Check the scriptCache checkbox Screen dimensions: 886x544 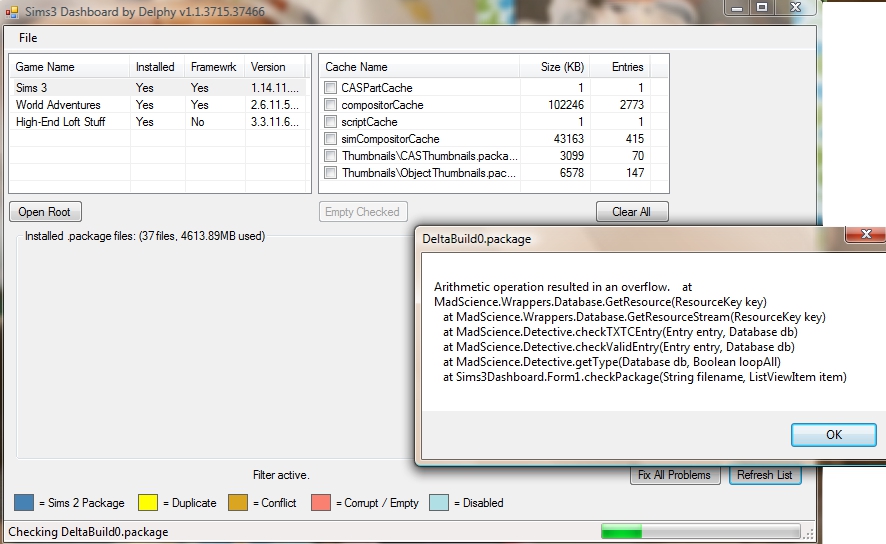point(331,121)
